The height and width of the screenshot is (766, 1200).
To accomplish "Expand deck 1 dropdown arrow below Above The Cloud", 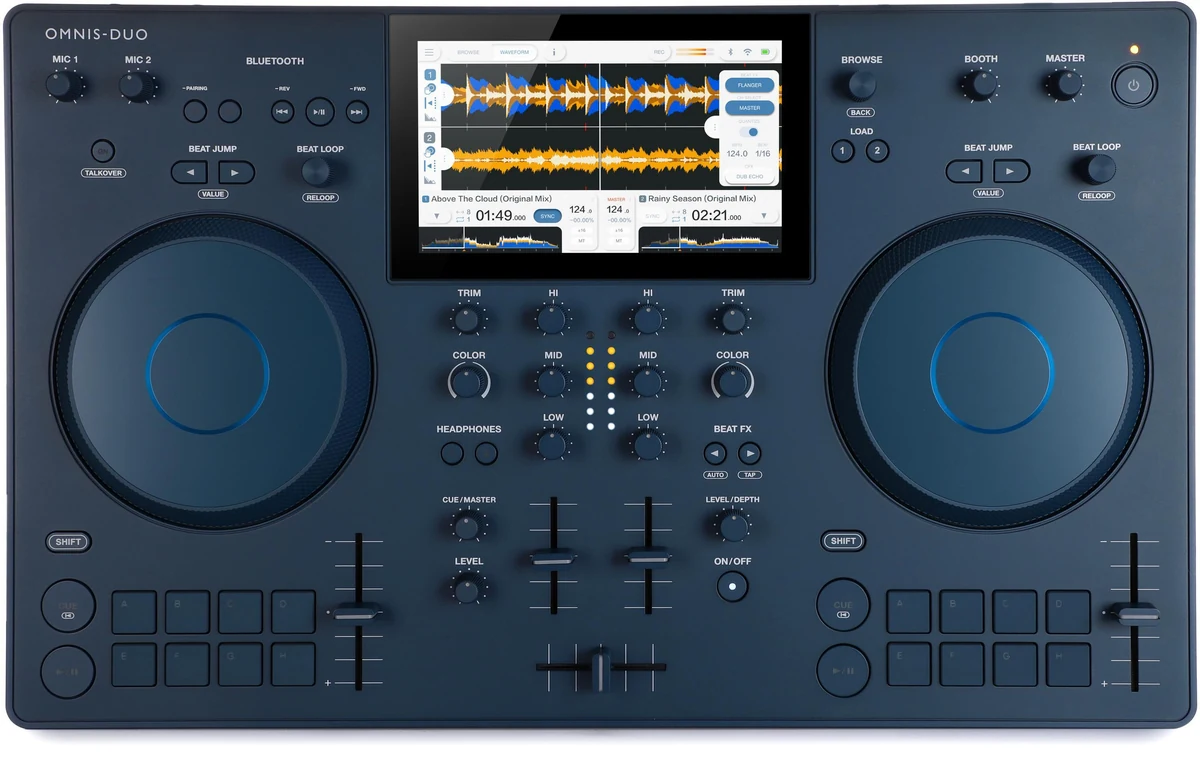I will (436, 215).
